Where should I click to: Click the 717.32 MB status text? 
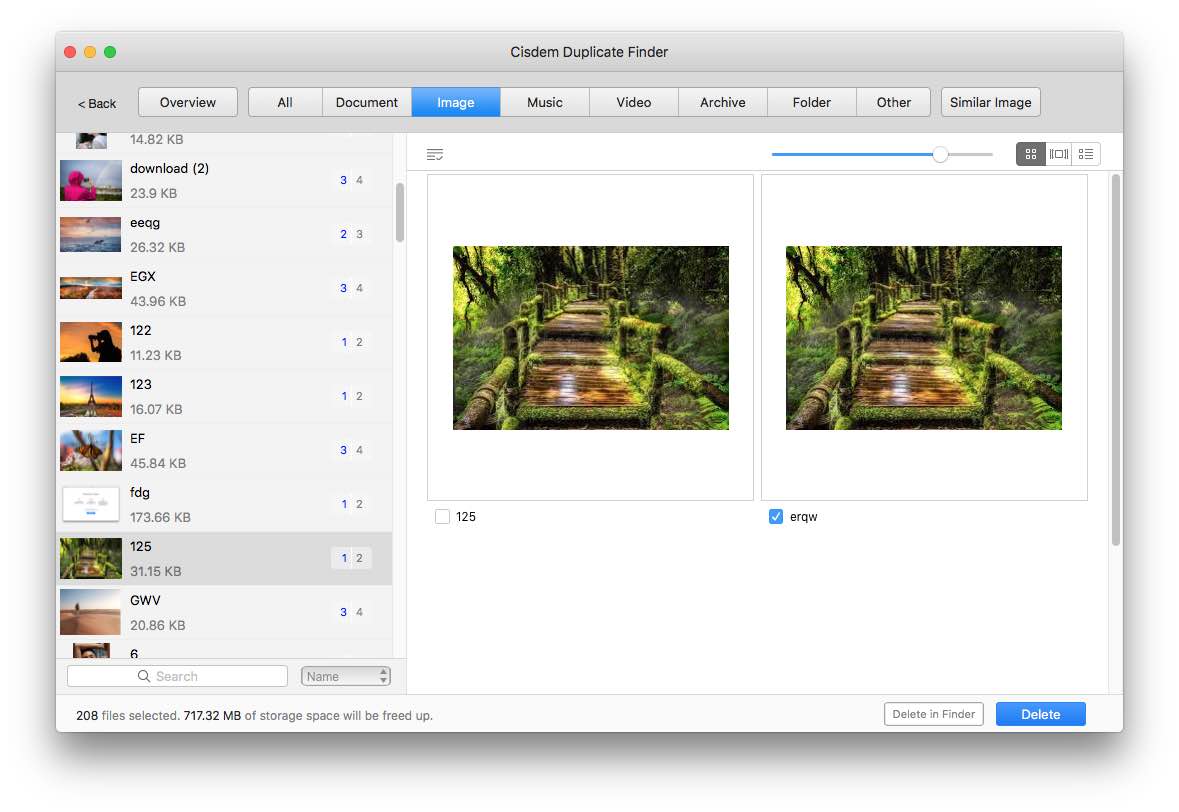(212, 716)
